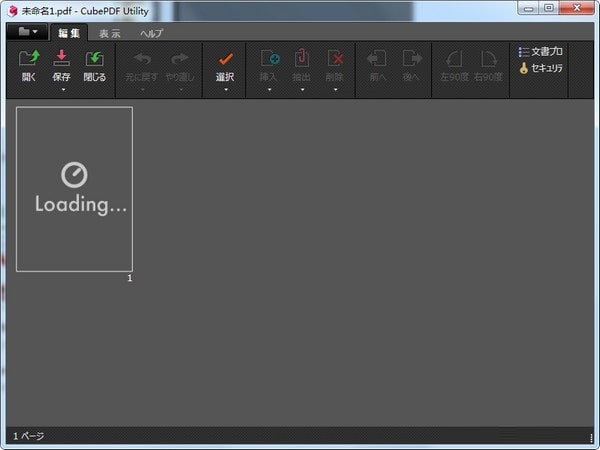The height and width of the screenshot is (450, 600).
Task: Expand the やり直し dropdown arrow
Action: (x=181, y=90)
